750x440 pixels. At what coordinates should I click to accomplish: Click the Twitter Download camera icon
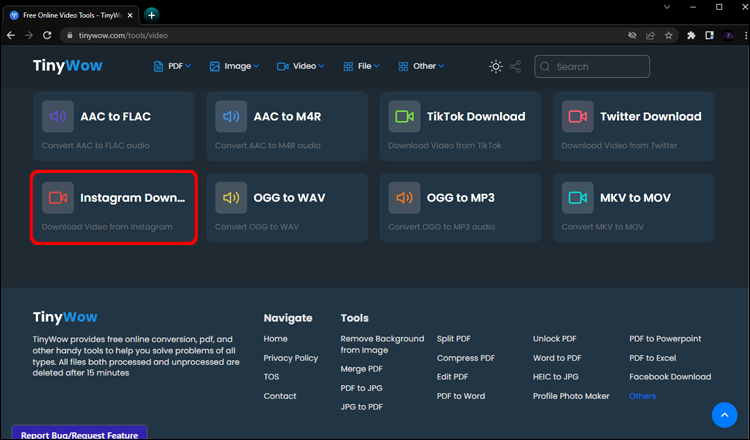coord(577,117)
